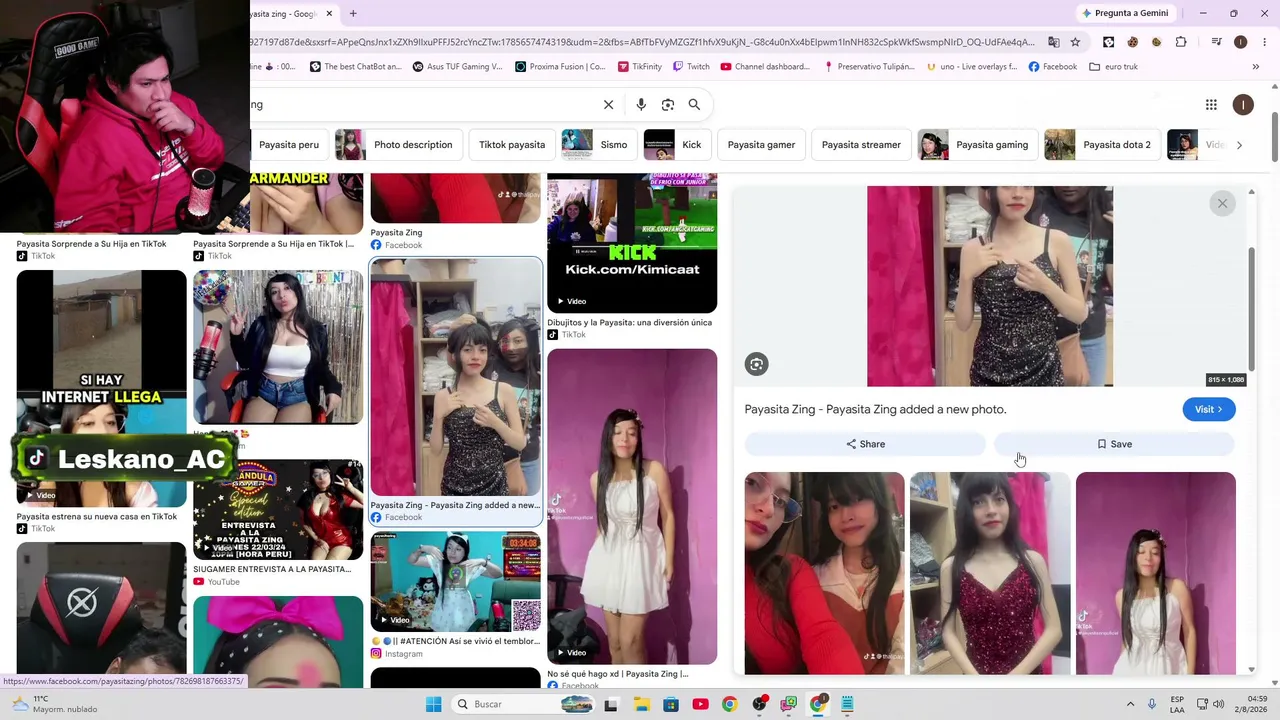Bookmark this page with the star icon

(1075, 42)
